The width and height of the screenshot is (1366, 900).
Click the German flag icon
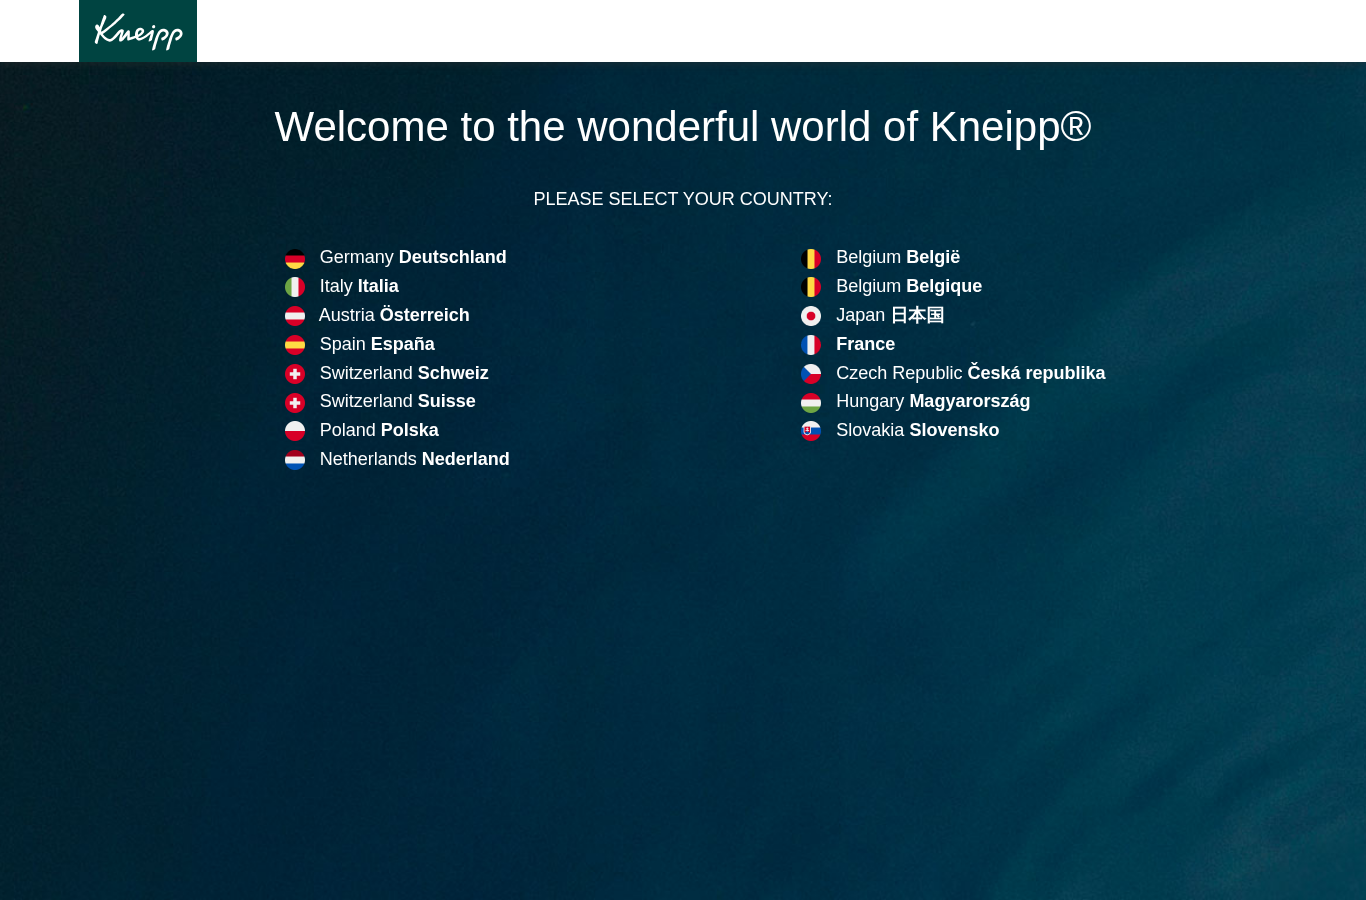[x=295, y=259]
